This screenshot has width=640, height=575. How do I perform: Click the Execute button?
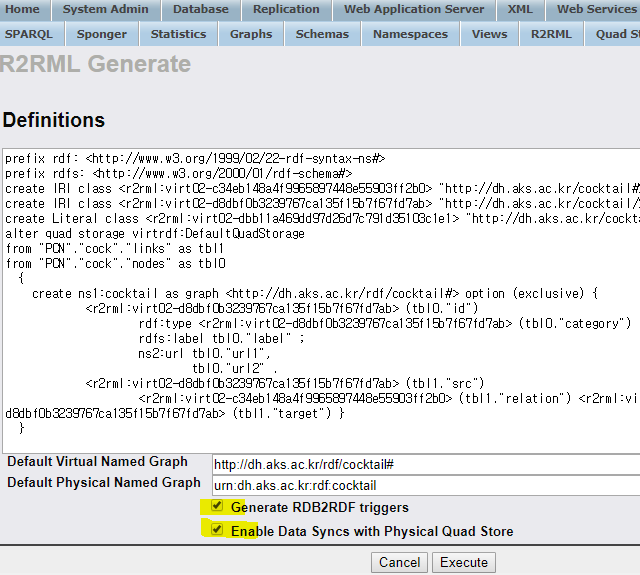[x=464, y=562]
